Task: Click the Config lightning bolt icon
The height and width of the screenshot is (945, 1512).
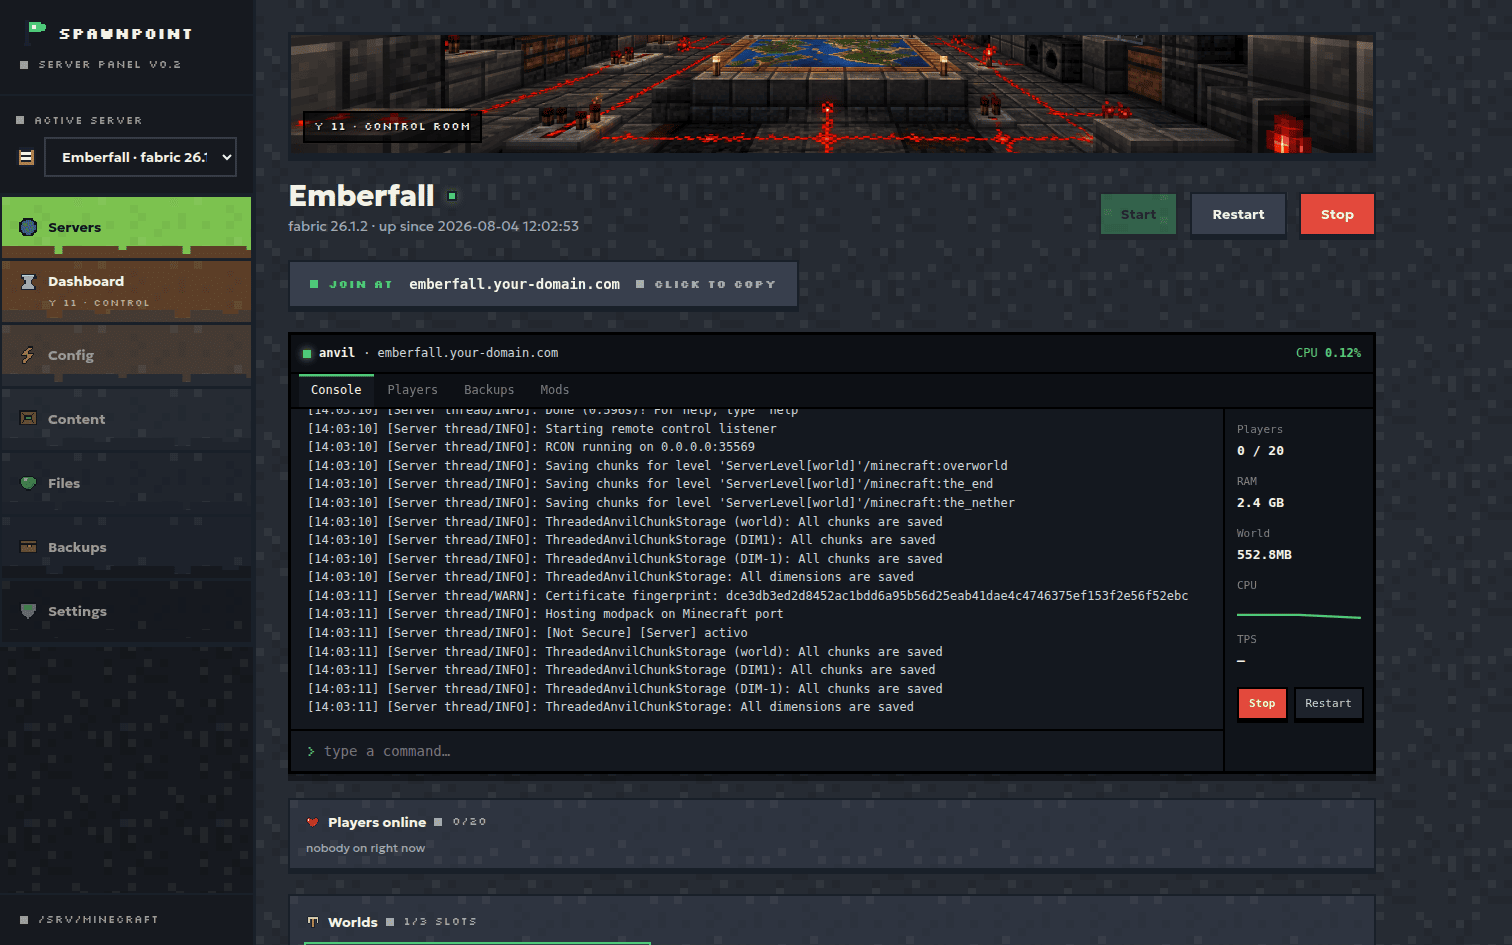Action: click(x=28, y=355)
